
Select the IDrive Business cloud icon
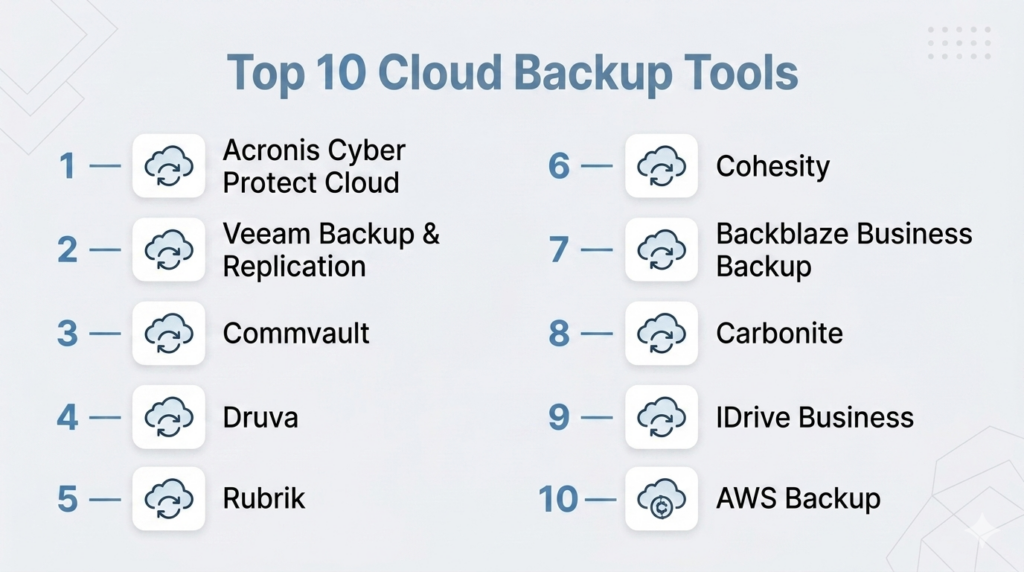(x=661, y=416)
